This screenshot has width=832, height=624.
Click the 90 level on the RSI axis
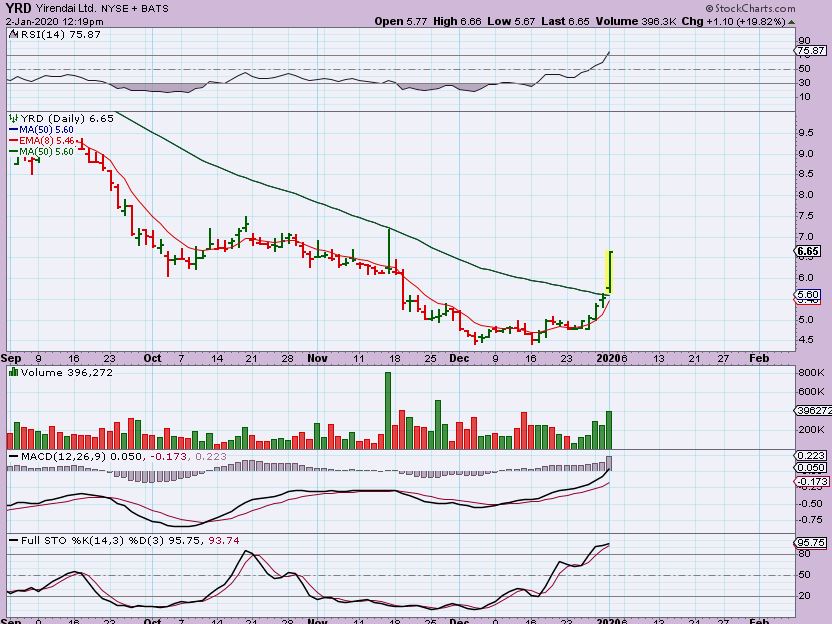pos(804,40)
